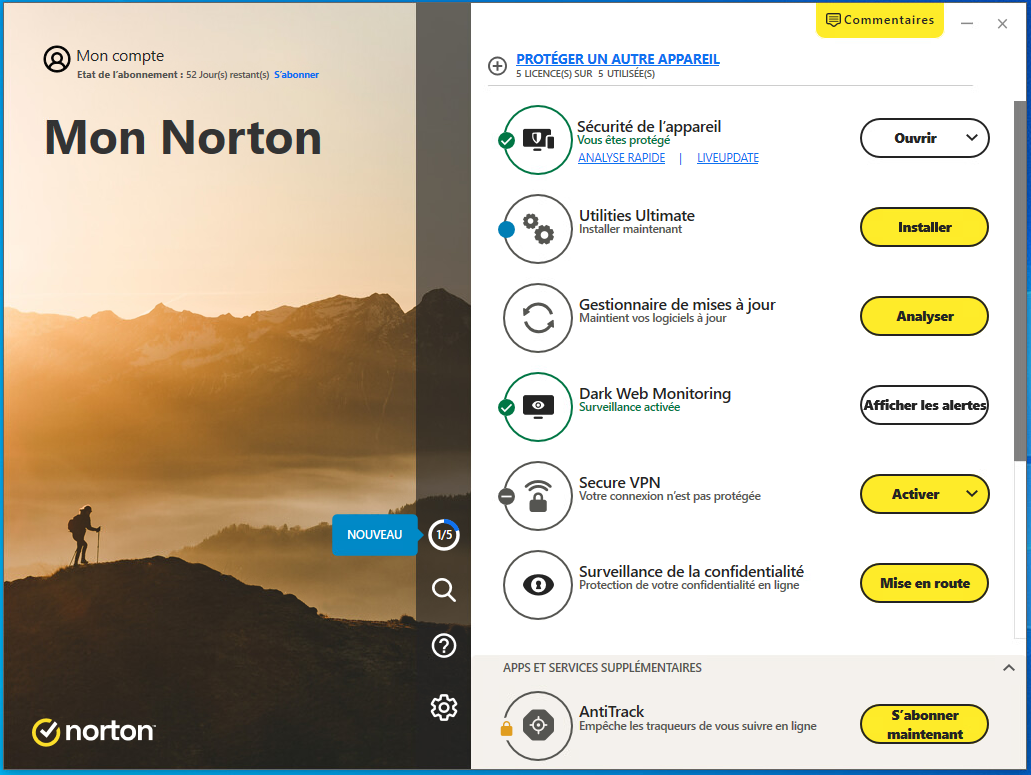
Task: Click the Secure VPN title text
Action: pyautogui.click(x=619, y=482)
